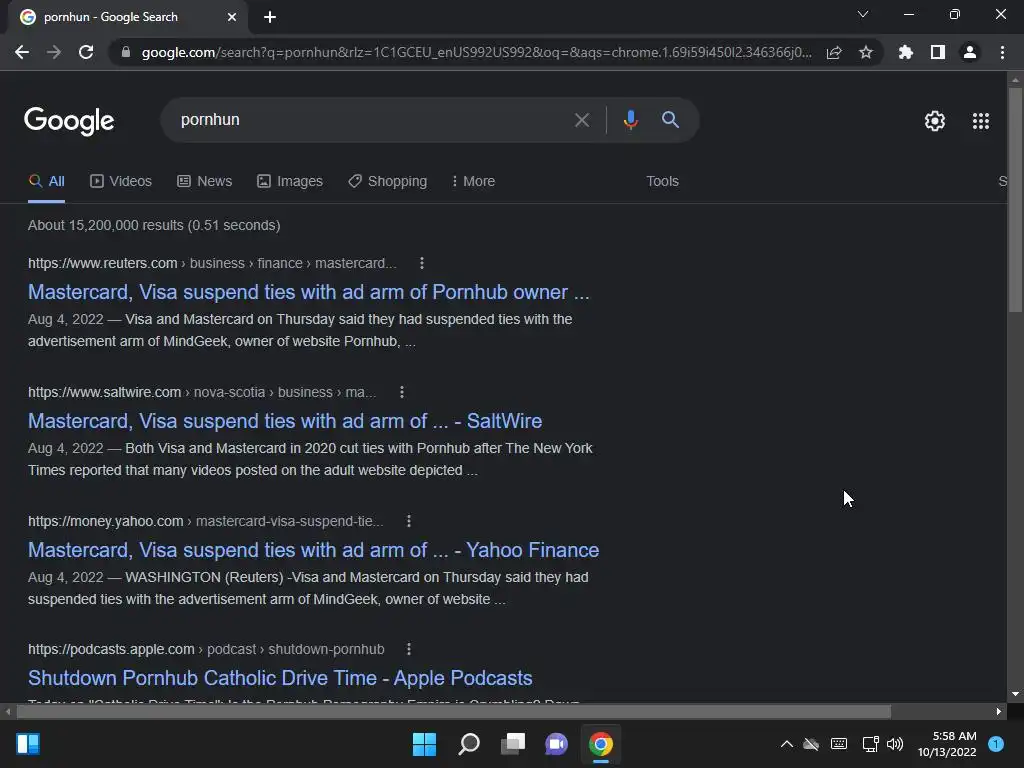Go to the Google logo homepage
The image size is (1024, 768).
point(69,121)
